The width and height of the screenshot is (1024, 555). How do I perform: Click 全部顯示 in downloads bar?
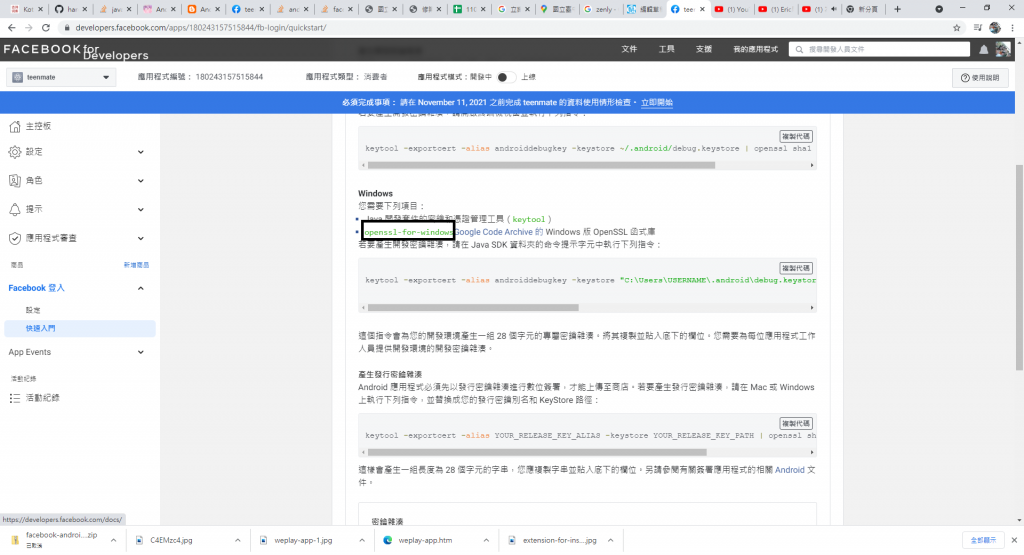[983, 540]
